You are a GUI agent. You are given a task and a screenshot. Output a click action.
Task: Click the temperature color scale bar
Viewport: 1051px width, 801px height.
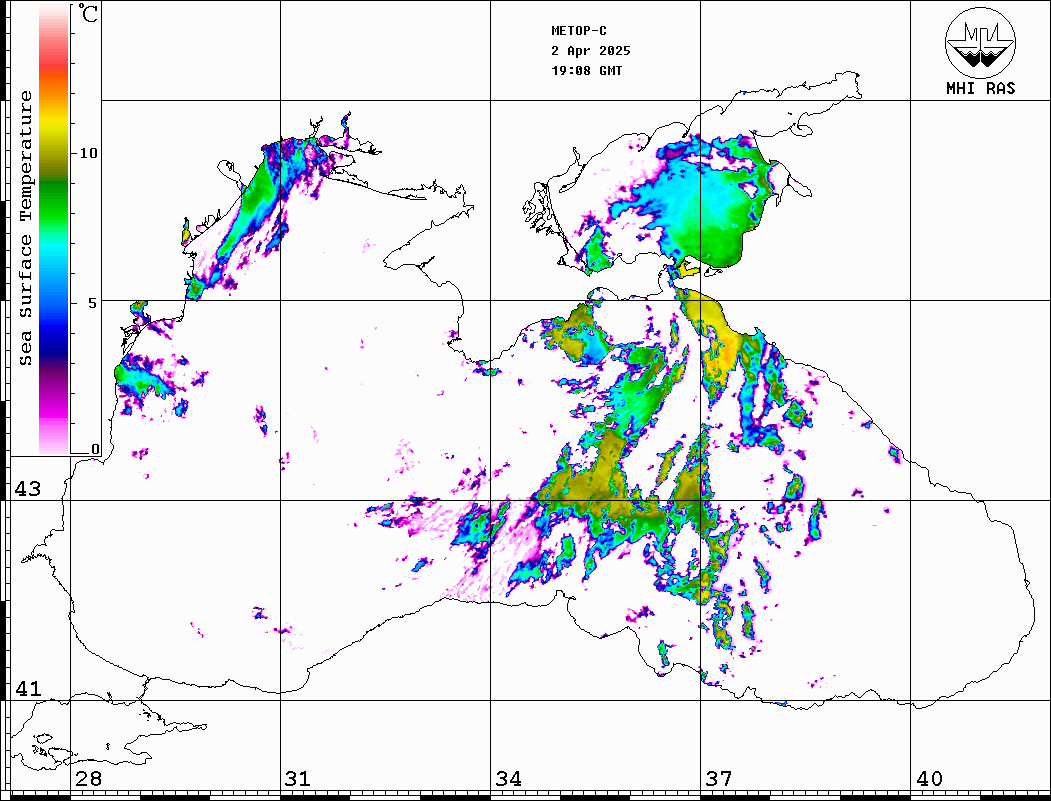[x=54, y=230]
